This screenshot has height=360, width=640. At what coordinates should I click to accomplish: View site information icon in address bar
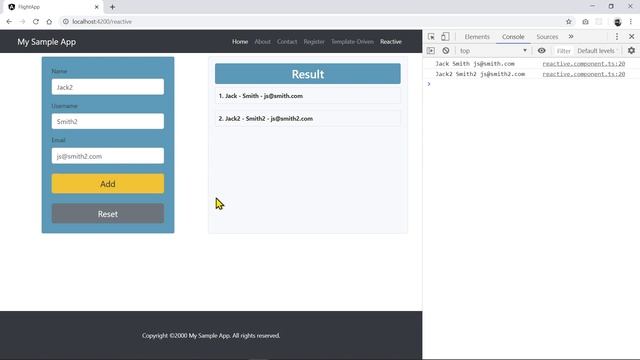coord(65,22)
